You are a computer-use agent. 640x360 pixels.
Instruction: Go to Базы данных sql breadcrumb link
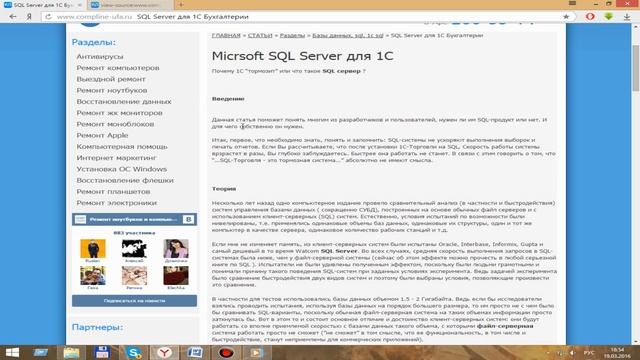348,36
